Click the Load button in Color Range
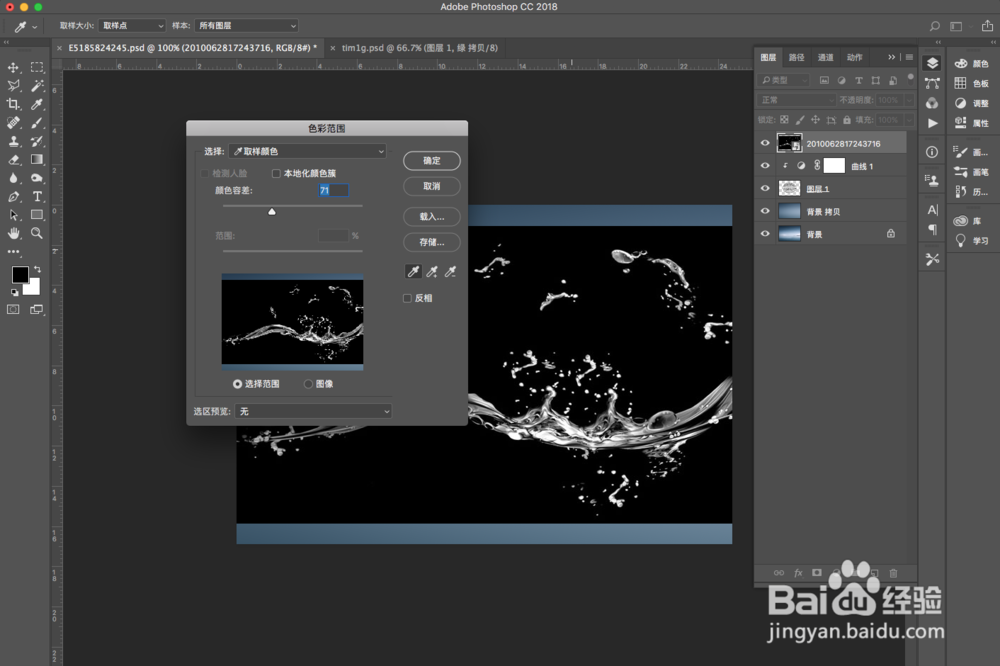The image size is (1000, 666). 432,217
